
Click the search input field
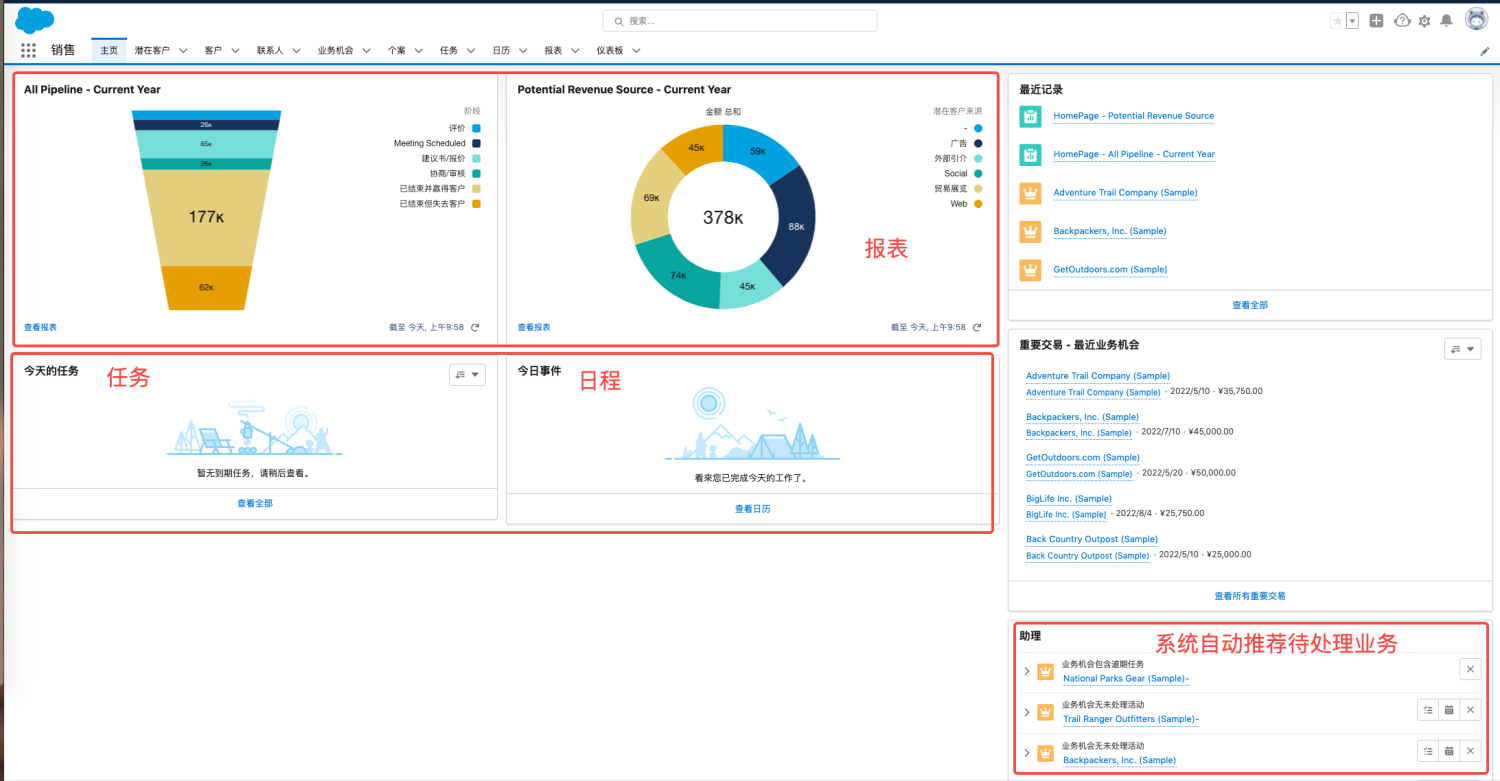(x=740, y=20)
